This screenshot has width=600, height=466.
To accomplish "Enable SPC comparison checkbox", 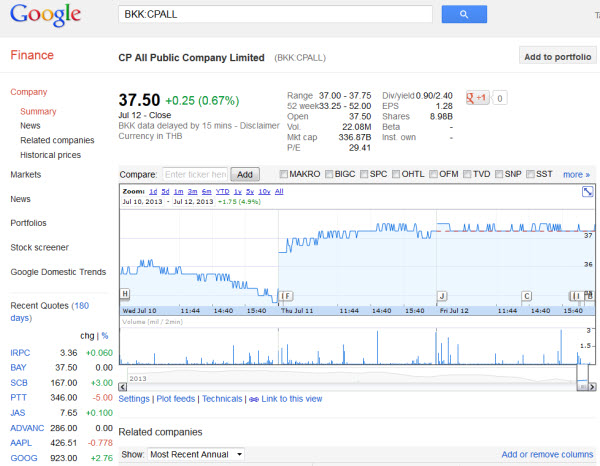I will (364, 174).
